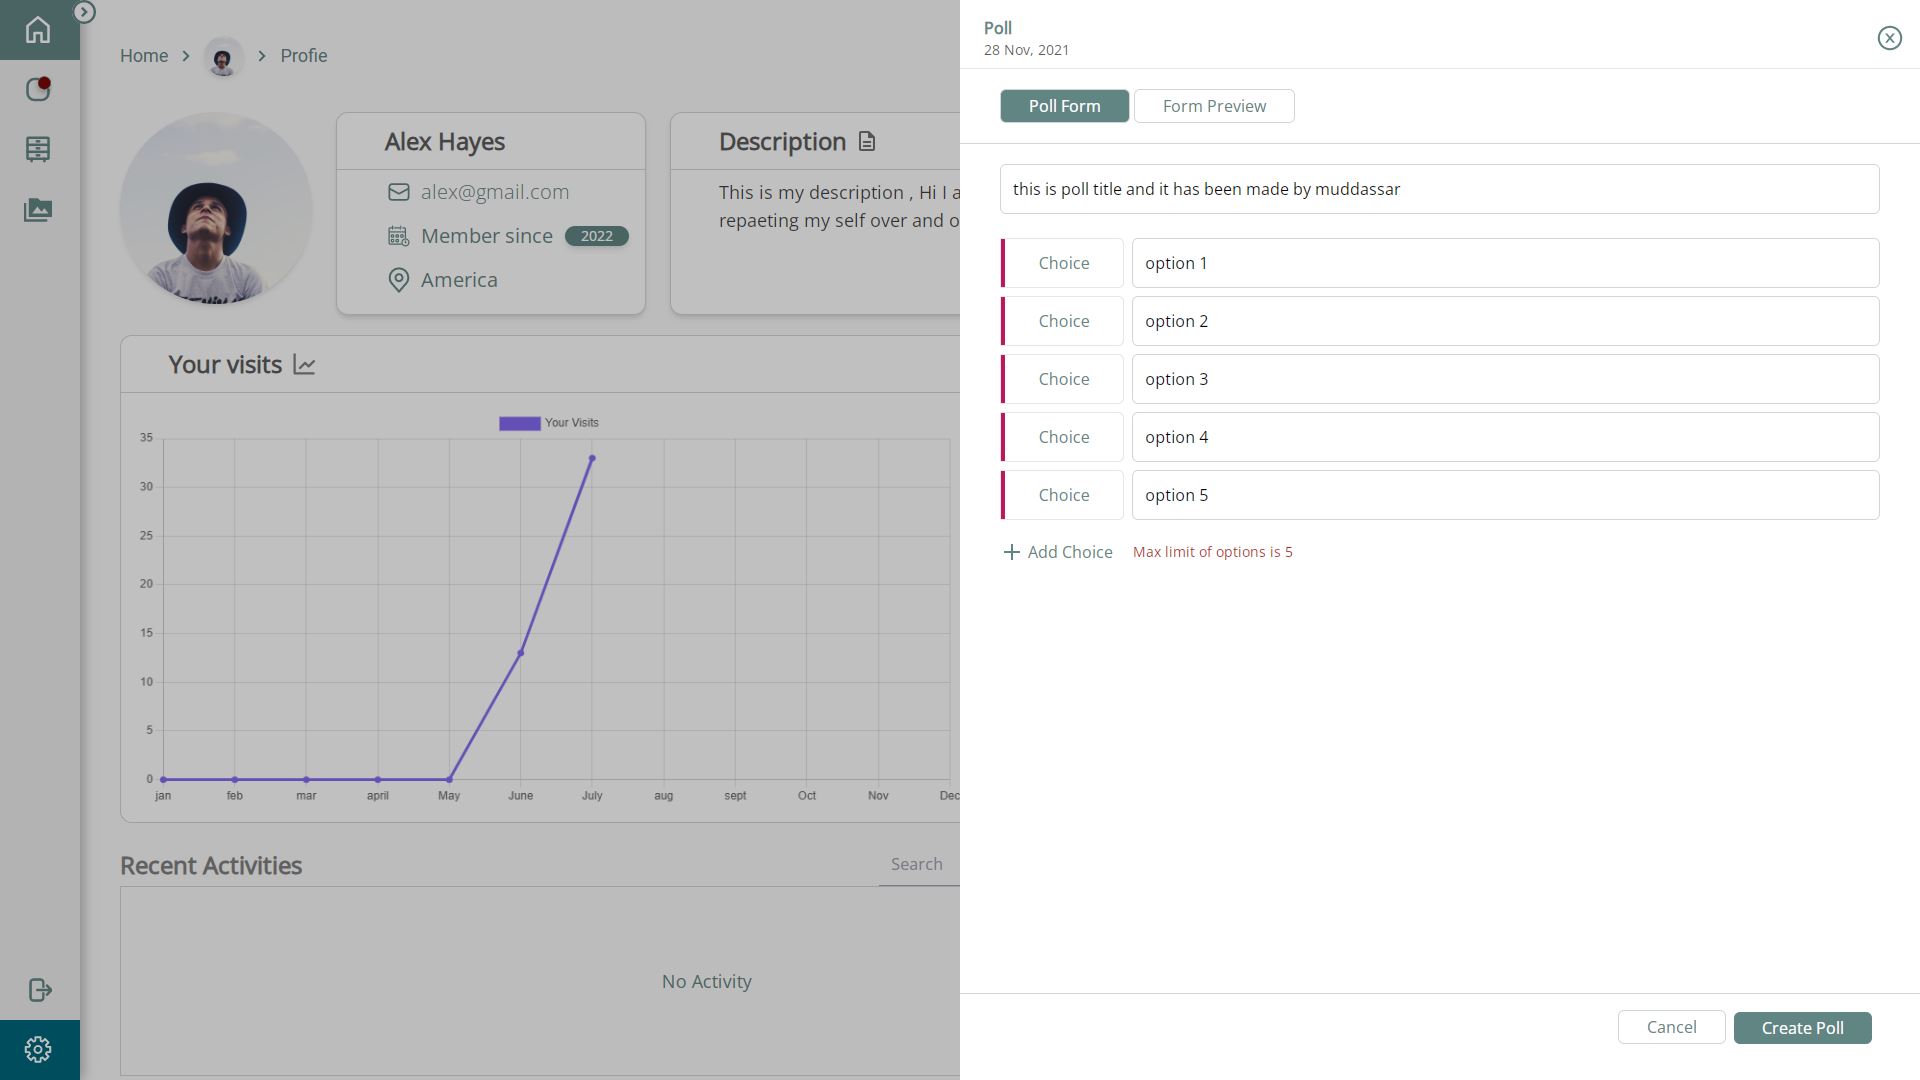Image resolution: width=1920 pixels, height=1080 pixels.
Task: Go to Home breadcrumb link
Action: pyautogui.click(x=144, y=56)
